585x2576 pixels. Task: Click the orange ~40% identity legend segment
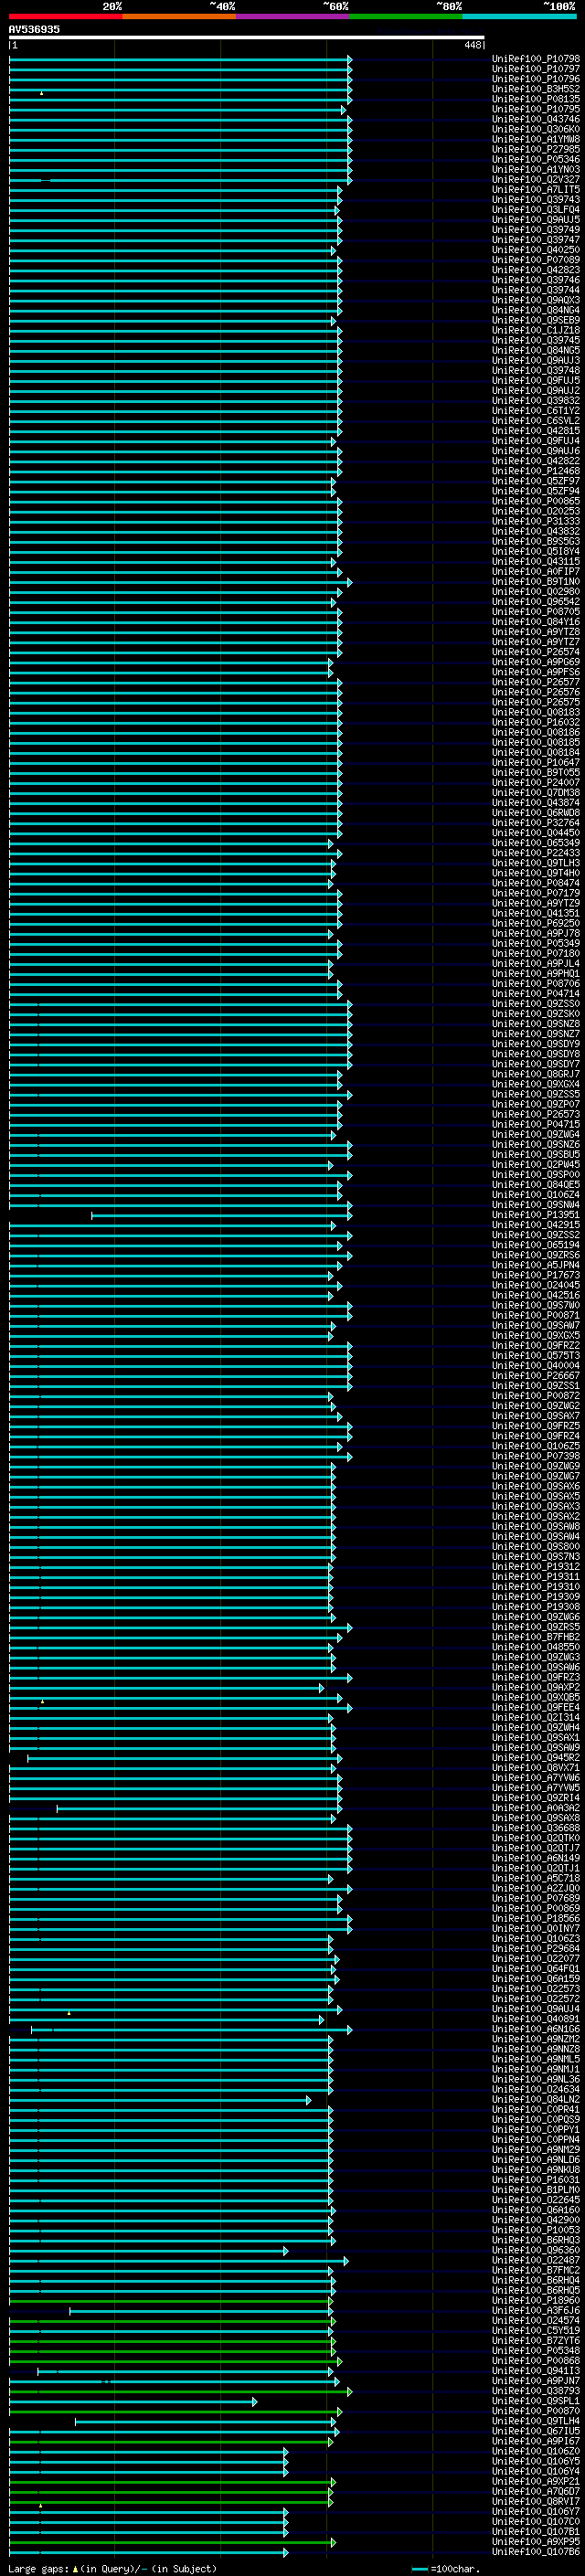pos(178,16)
